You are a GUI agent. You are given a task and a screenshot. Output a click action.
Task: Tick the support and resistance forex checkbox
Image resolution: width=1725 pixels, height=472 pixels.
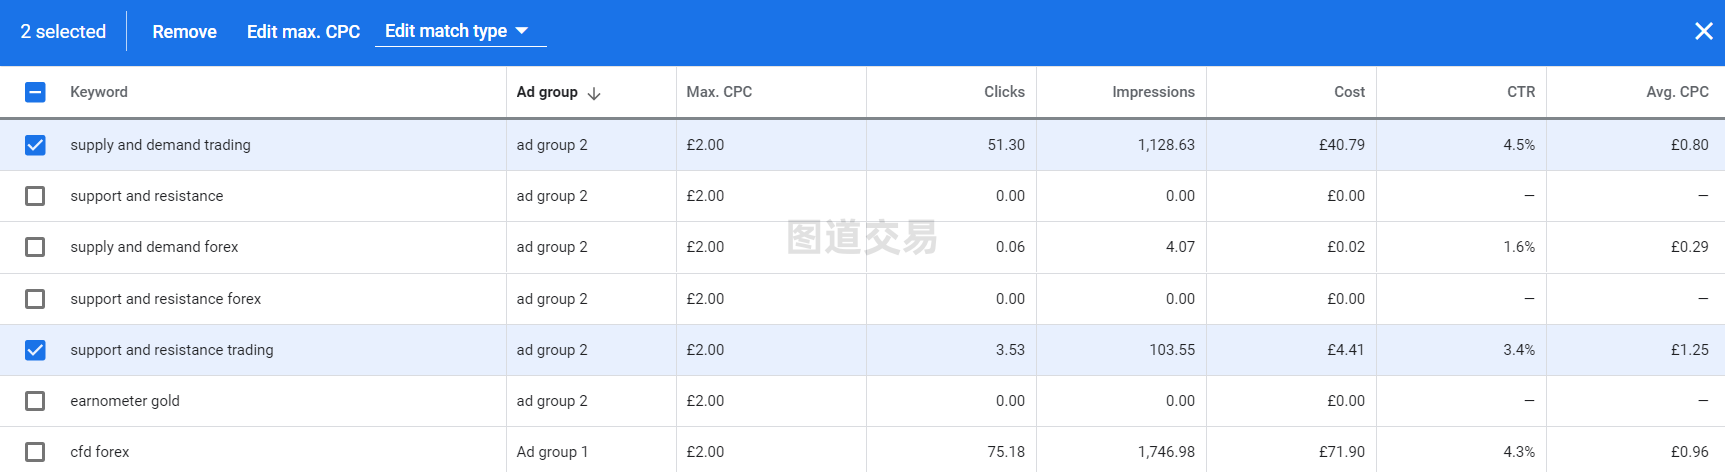click(x=35, y=299)
